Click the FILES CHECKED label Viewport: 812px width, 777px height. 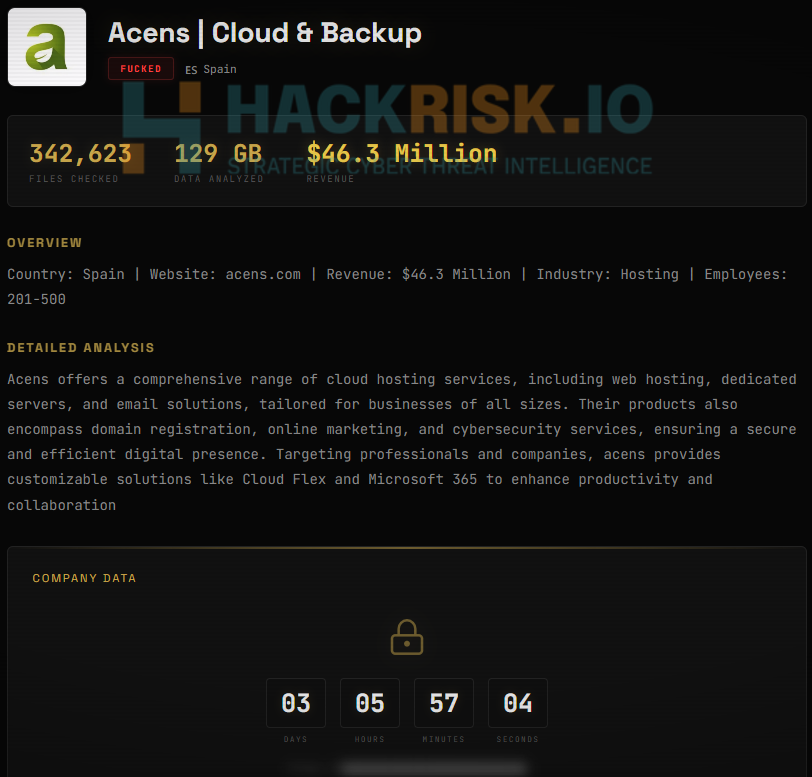pos(74,179)
